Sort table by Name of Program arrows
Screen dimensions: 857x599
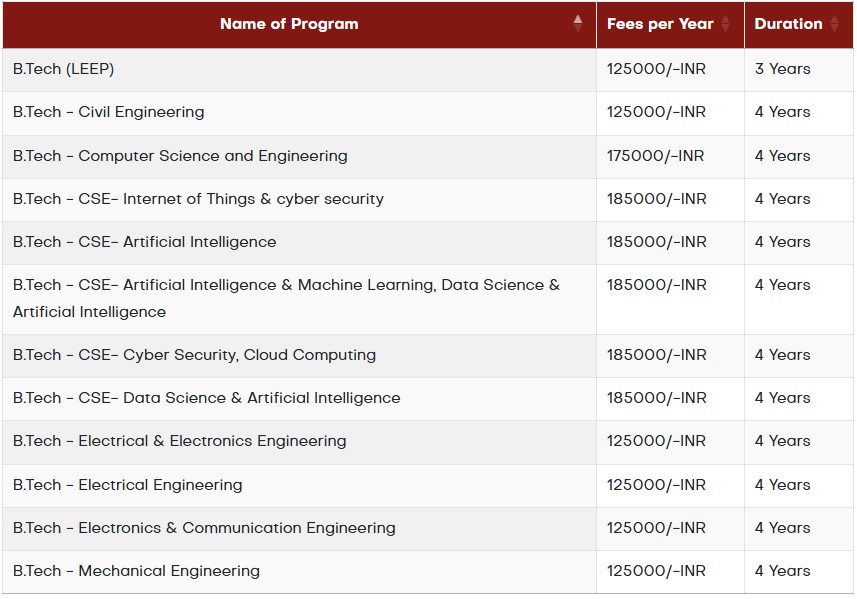coord(577,24)
